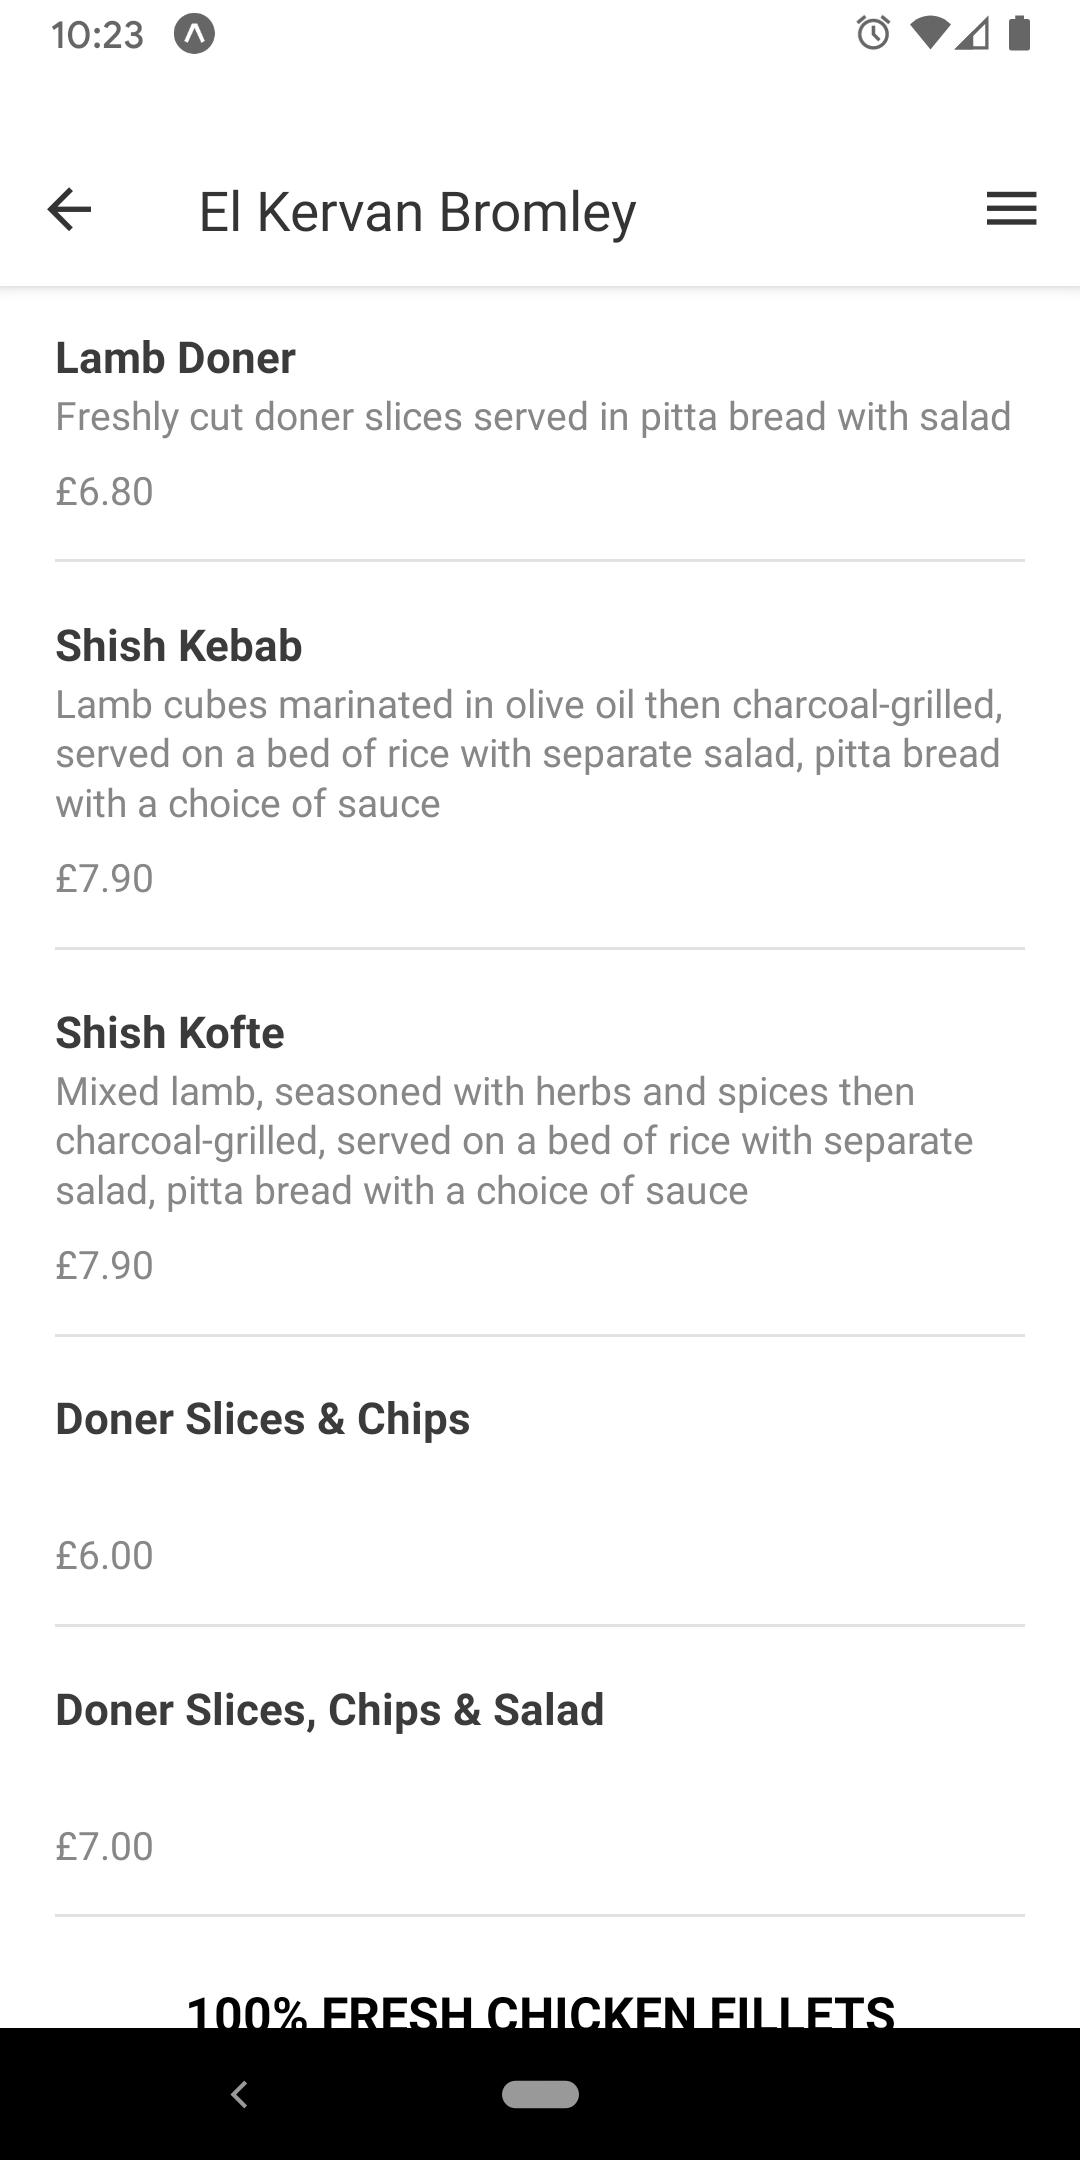Tap the £6.00 price label
1080x2160 pixels.
pos(104,1555)
